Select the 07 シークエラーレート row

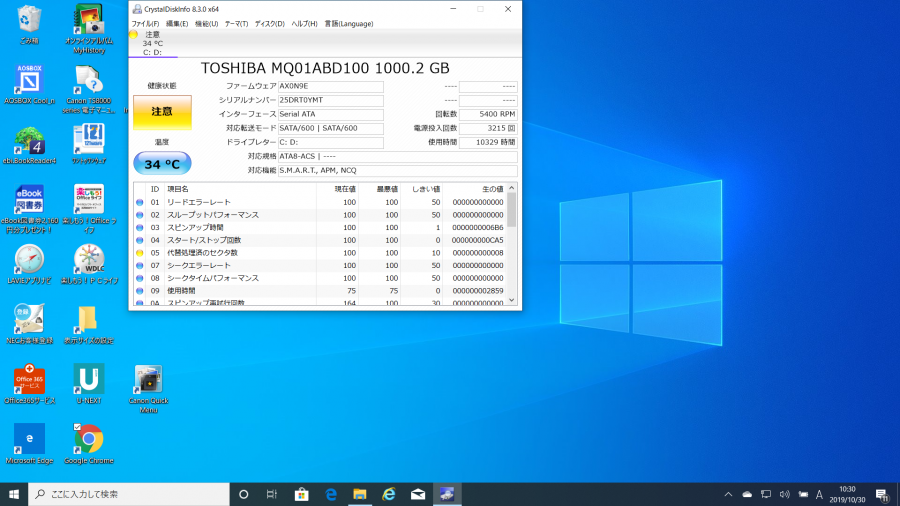click(x=320, y=265)
